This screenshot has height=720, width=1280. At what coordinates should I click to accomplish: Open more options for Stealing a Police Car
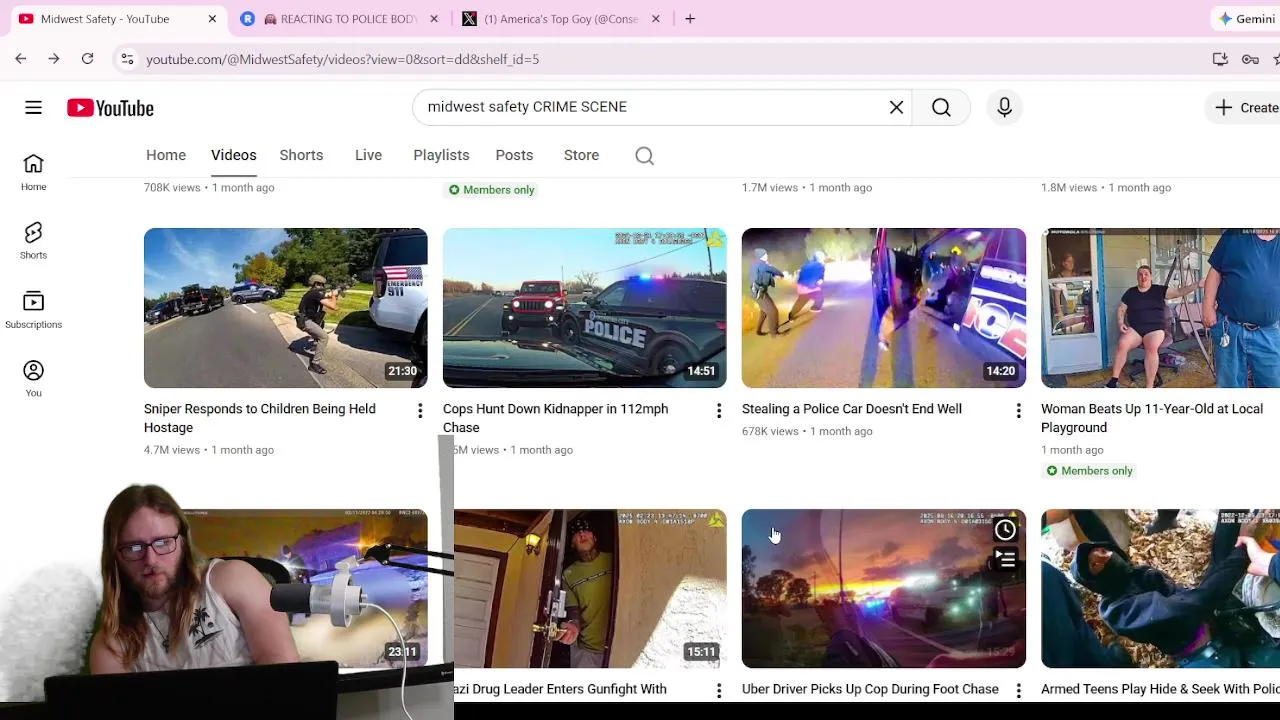point(1018,411)
